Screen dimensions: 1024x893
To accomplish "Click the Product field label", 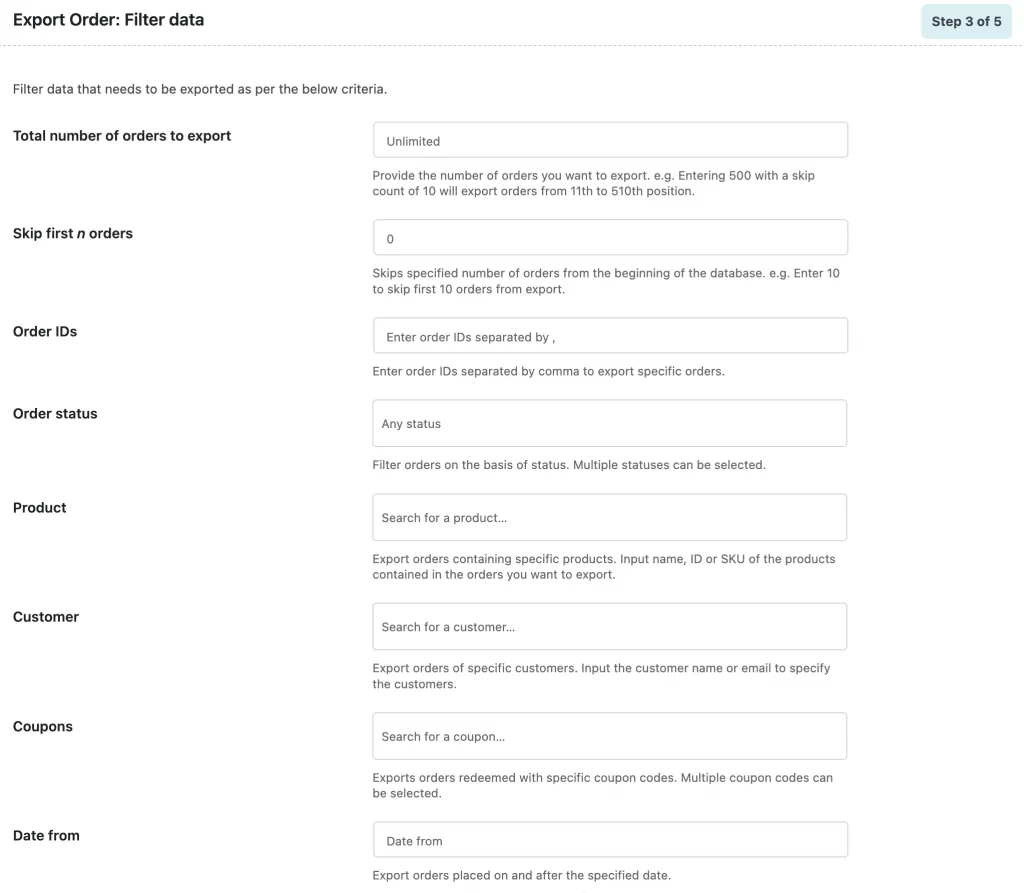I will pyautogui.click(x=40, y=507).
